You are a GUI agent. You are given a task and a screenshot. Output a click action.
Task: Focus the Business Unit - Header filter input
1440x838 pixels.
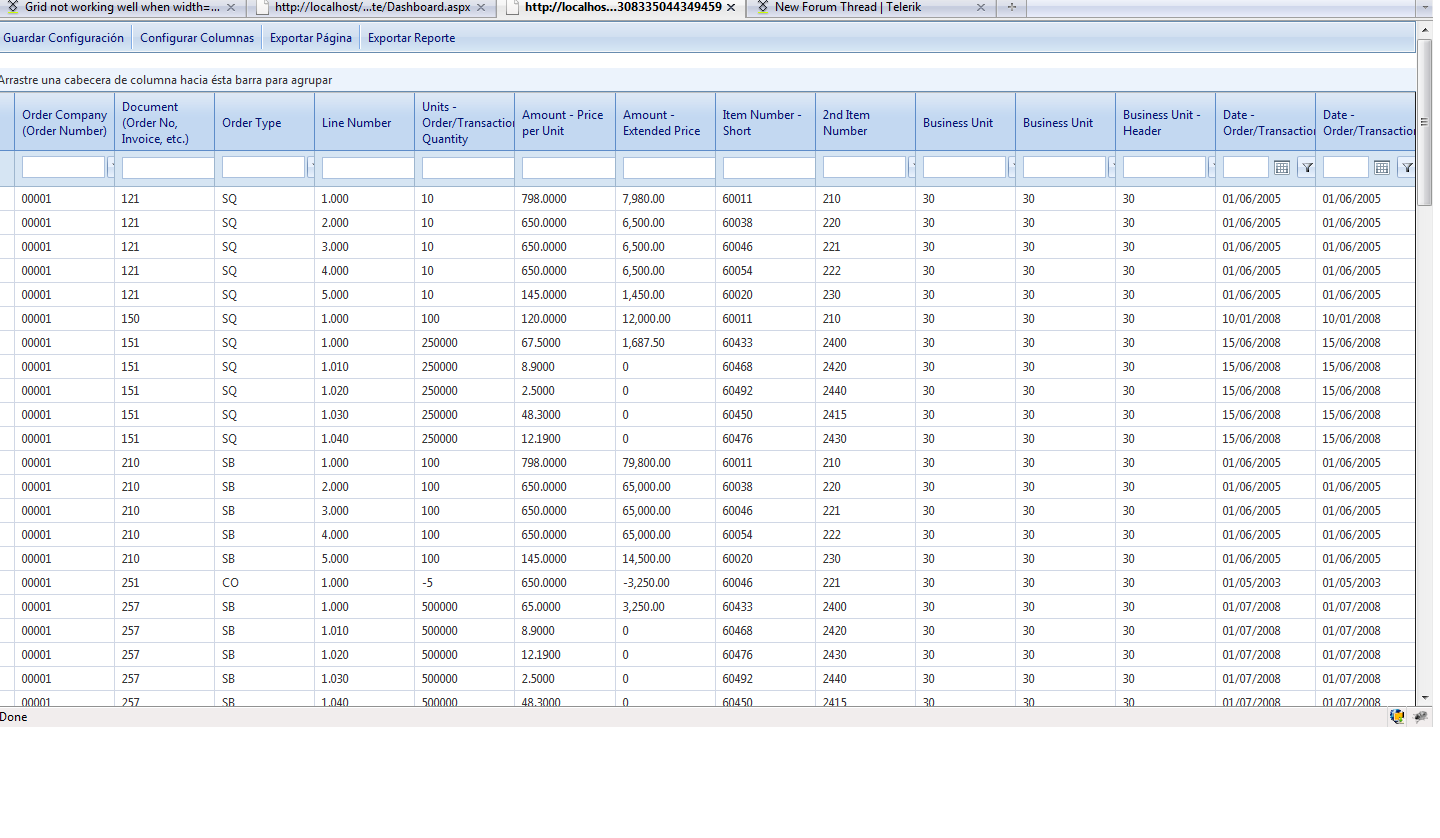pos(1164,167)
